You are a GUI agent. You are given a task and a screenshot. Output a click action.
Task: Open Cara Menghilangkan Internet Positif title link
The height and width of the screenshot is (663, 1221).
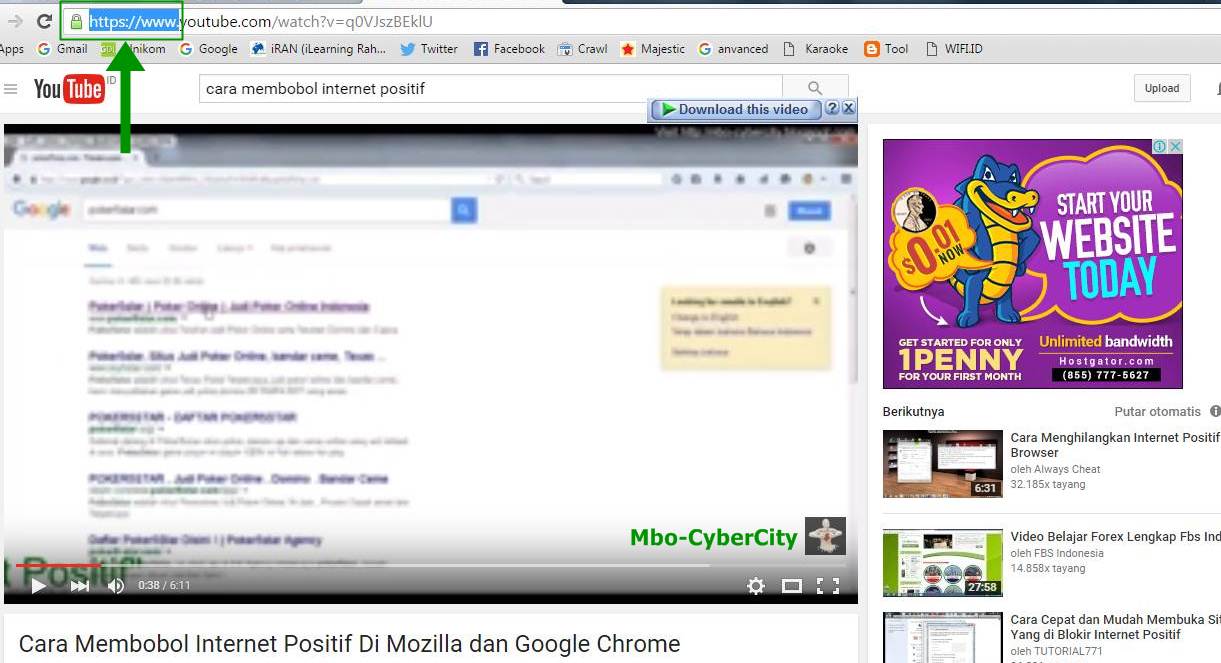coord(1115,445)
